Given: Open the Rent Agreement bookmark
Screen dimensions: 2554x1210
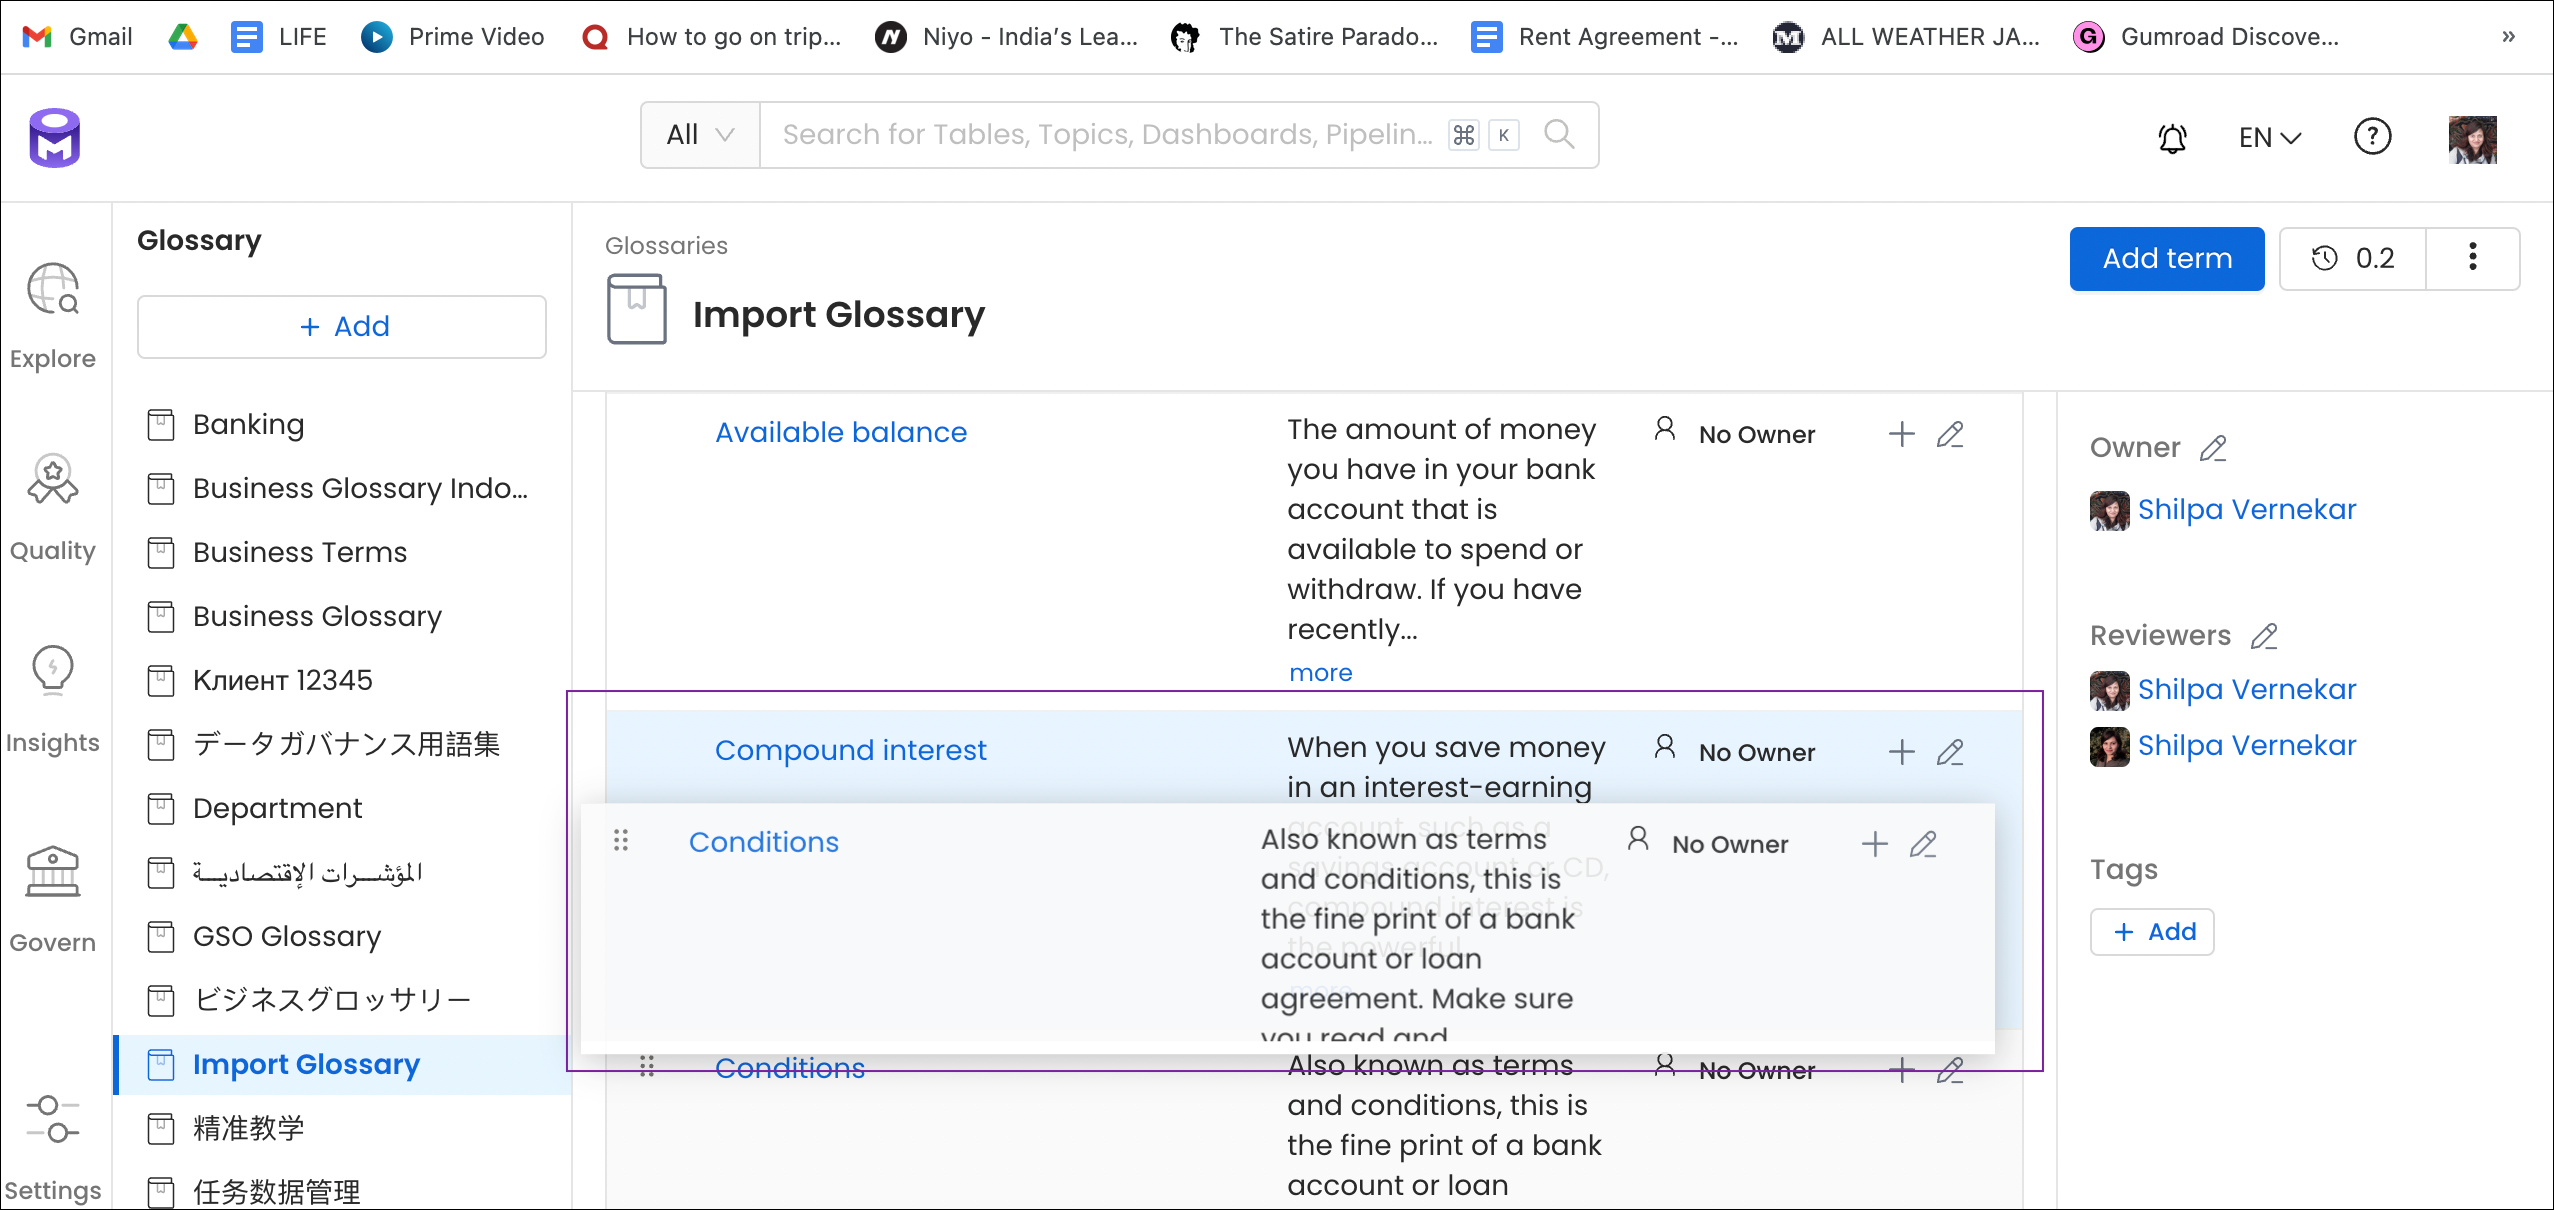Looking at the screenshot, I should pyautogui.click(x=1606, y=37).
